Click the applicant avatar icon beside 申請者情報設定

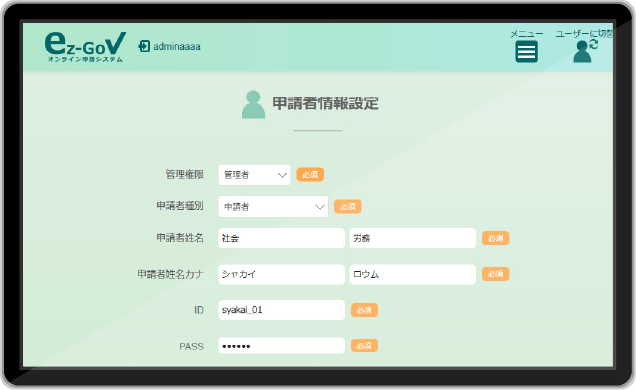pyautogui.click(x=254, y=105)
